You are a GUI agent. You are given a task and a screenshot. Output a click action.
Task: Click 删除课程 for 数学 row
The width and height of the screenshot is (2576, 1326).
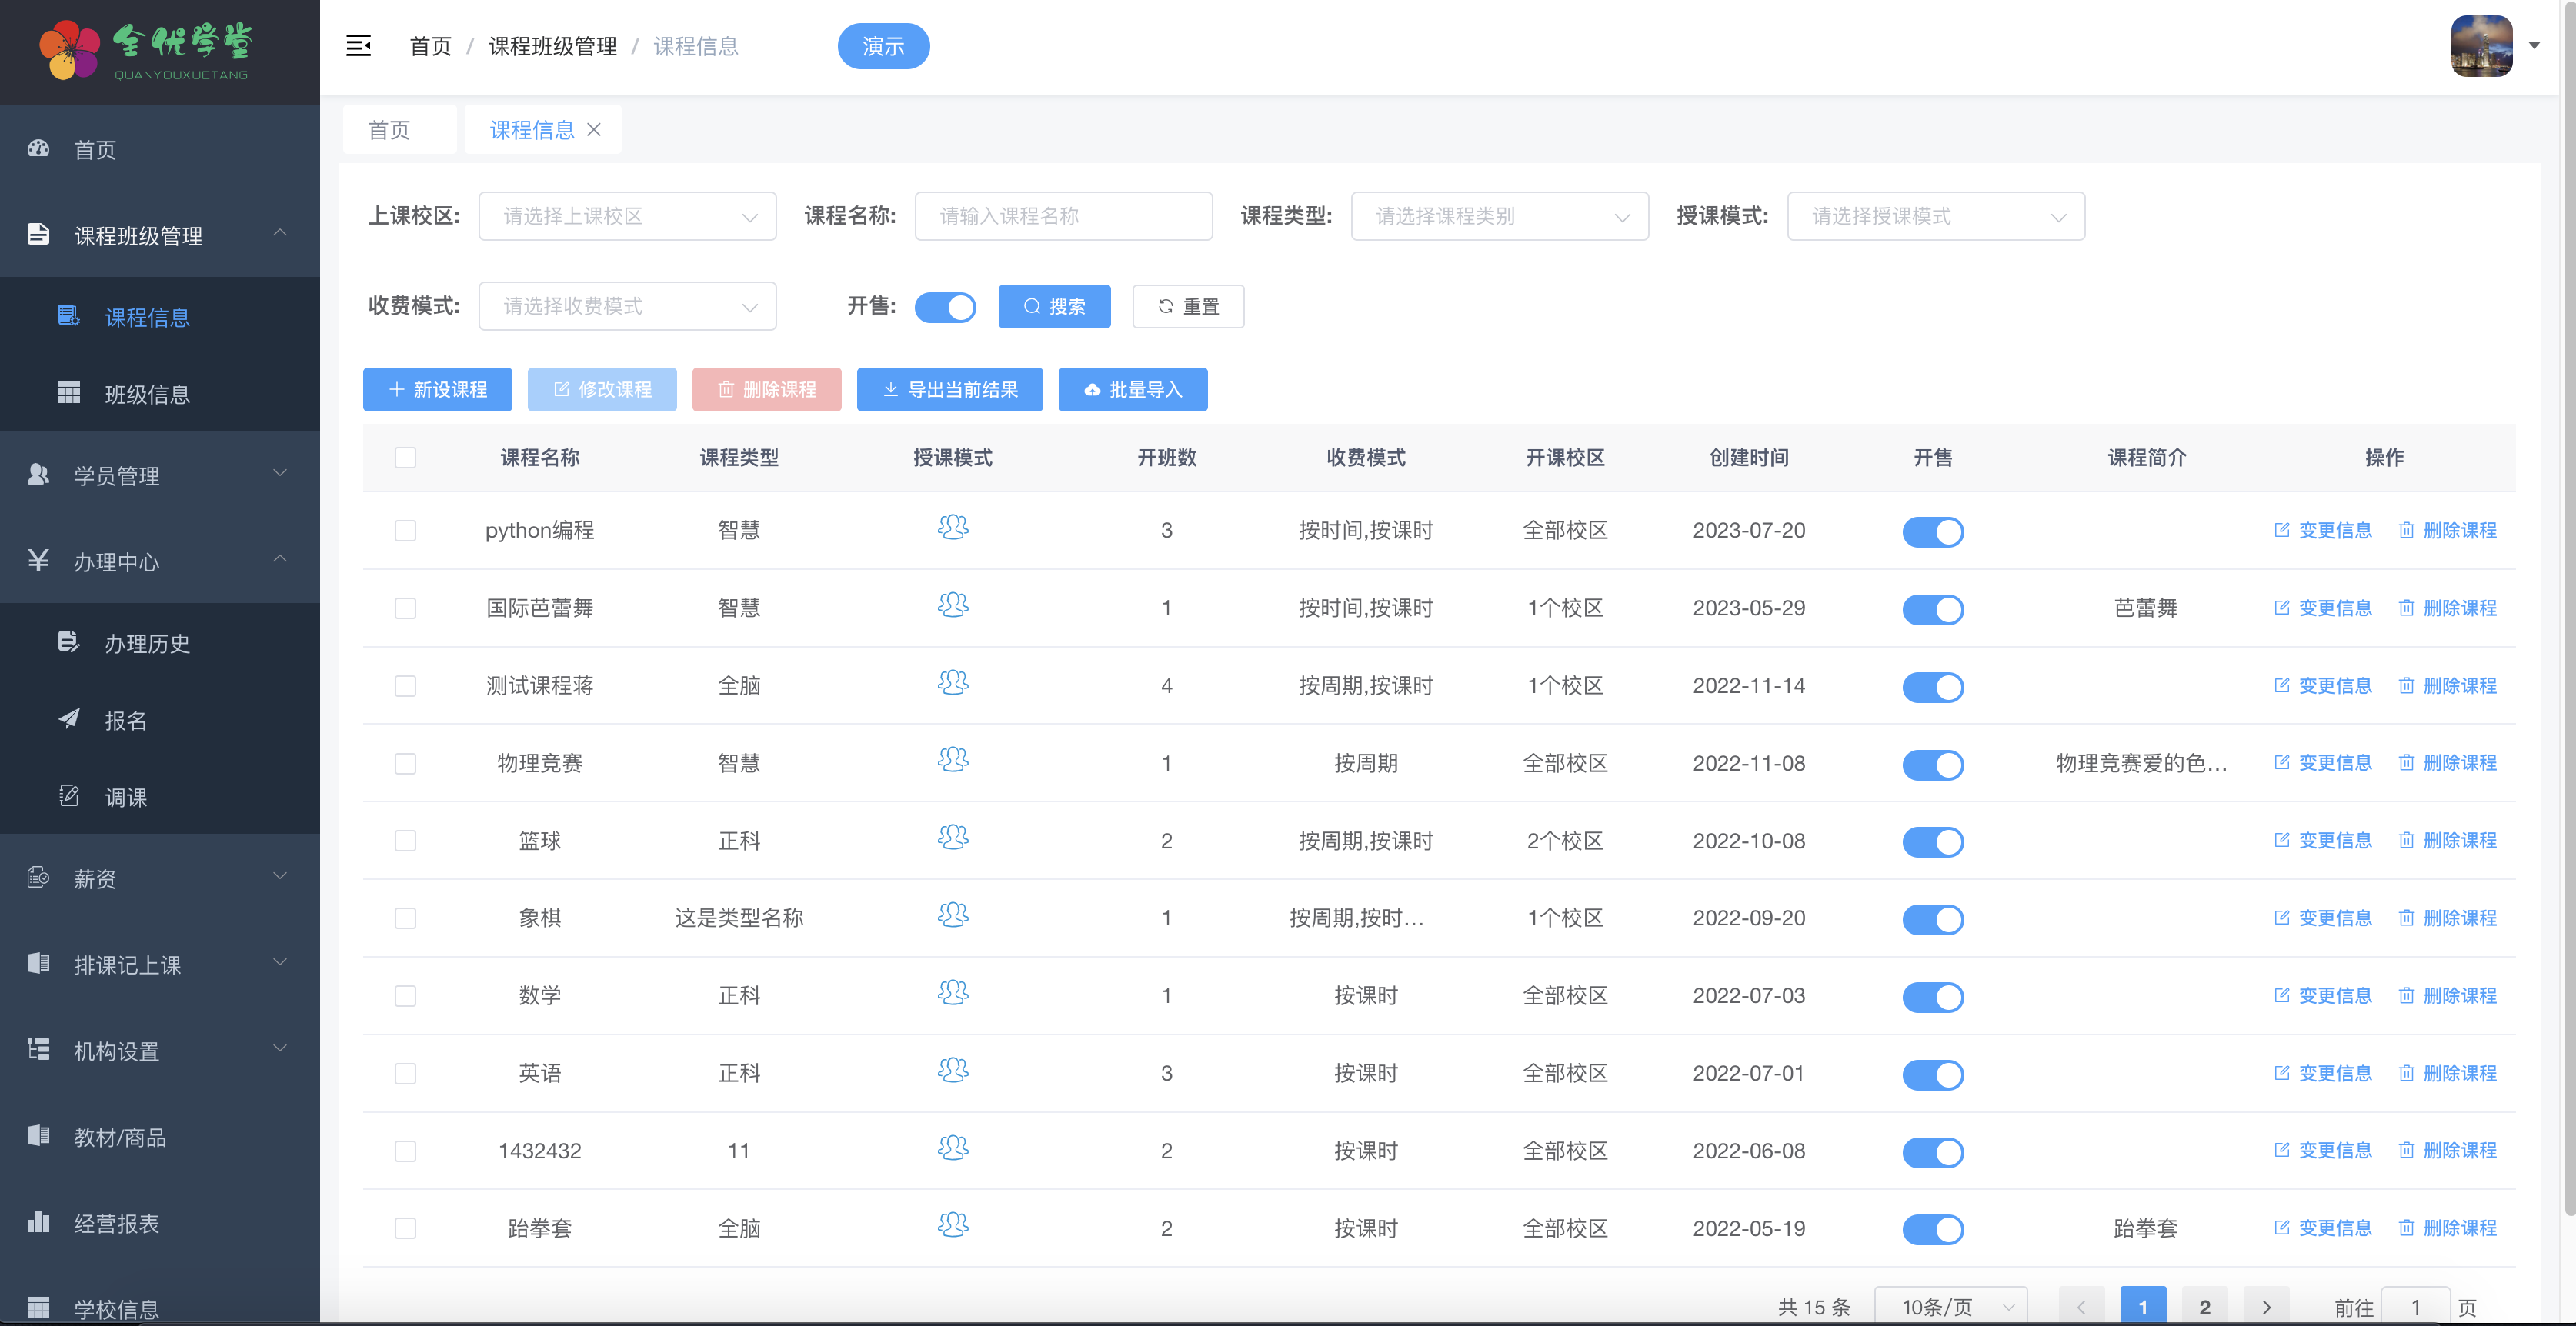(x=2447, y=996)
